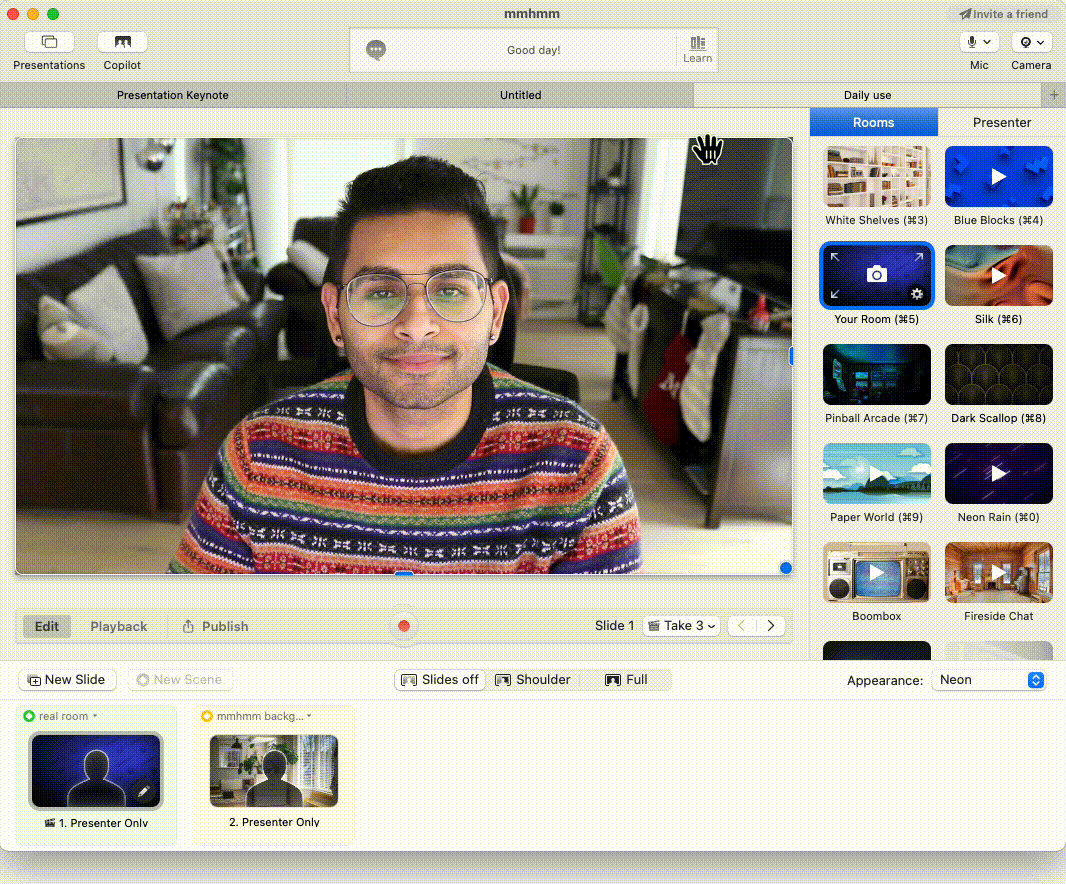
Task: Switch to the Rooms tab
Action: 874,122
